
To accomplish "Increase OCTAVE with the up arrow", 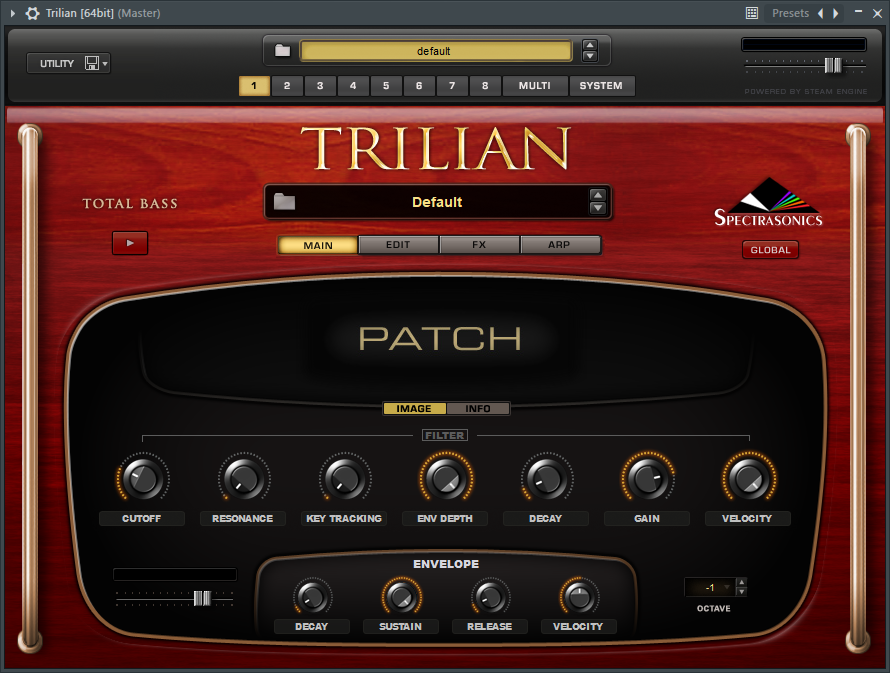I will [741, 582].
